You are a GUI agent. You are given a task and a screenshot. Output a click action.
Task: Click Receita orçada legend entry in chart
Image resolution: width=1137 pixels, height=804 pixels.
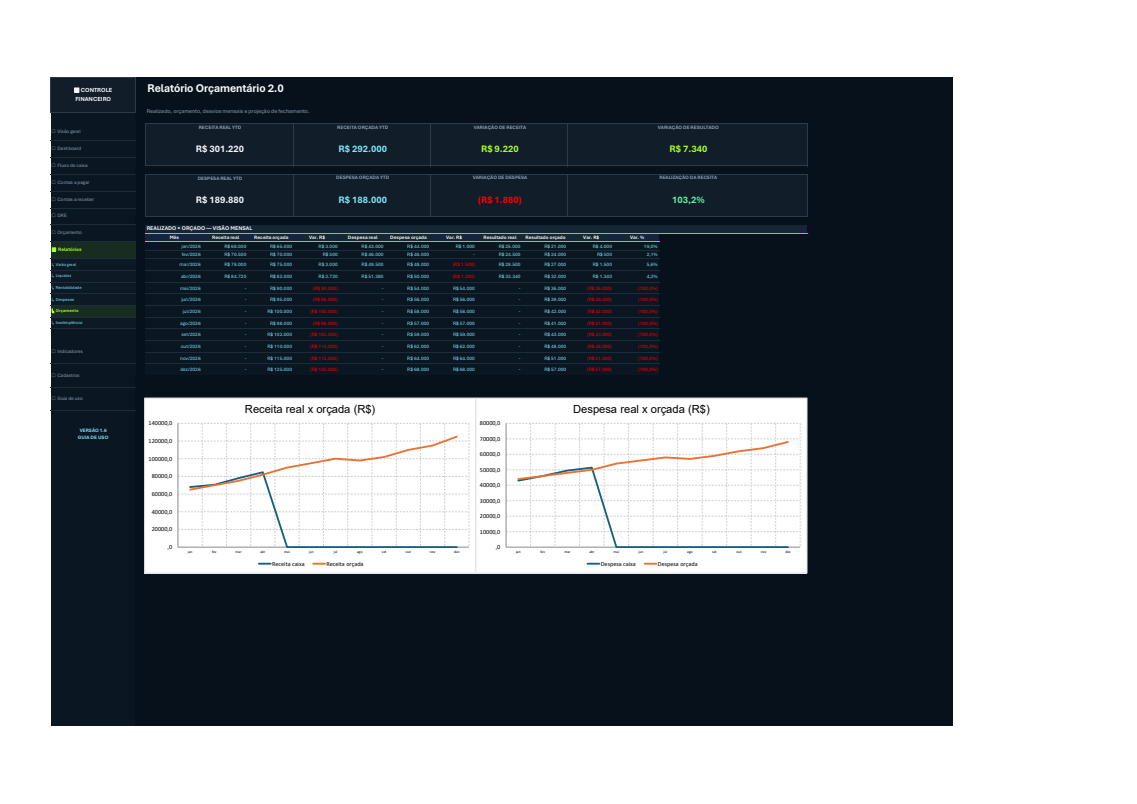(x=338, y=564)
